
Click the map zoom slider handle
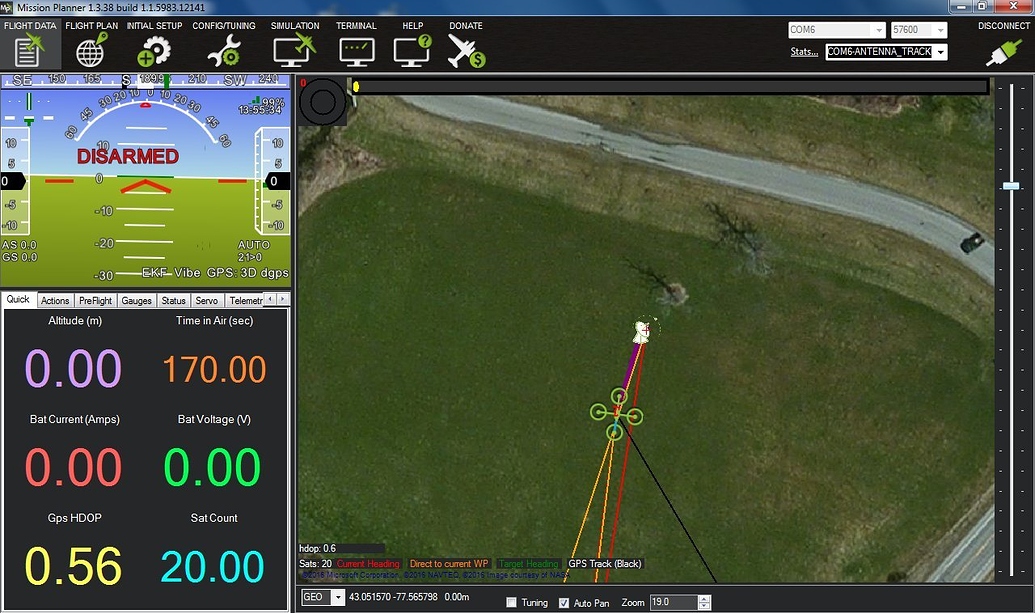coord(1011,186)
